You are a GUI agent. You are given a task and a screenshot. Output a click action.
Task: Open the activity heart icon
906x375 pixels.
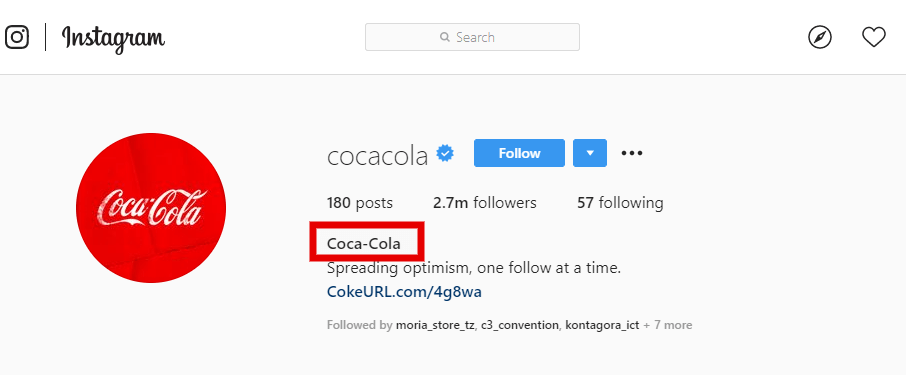click(x=874, y=38)
